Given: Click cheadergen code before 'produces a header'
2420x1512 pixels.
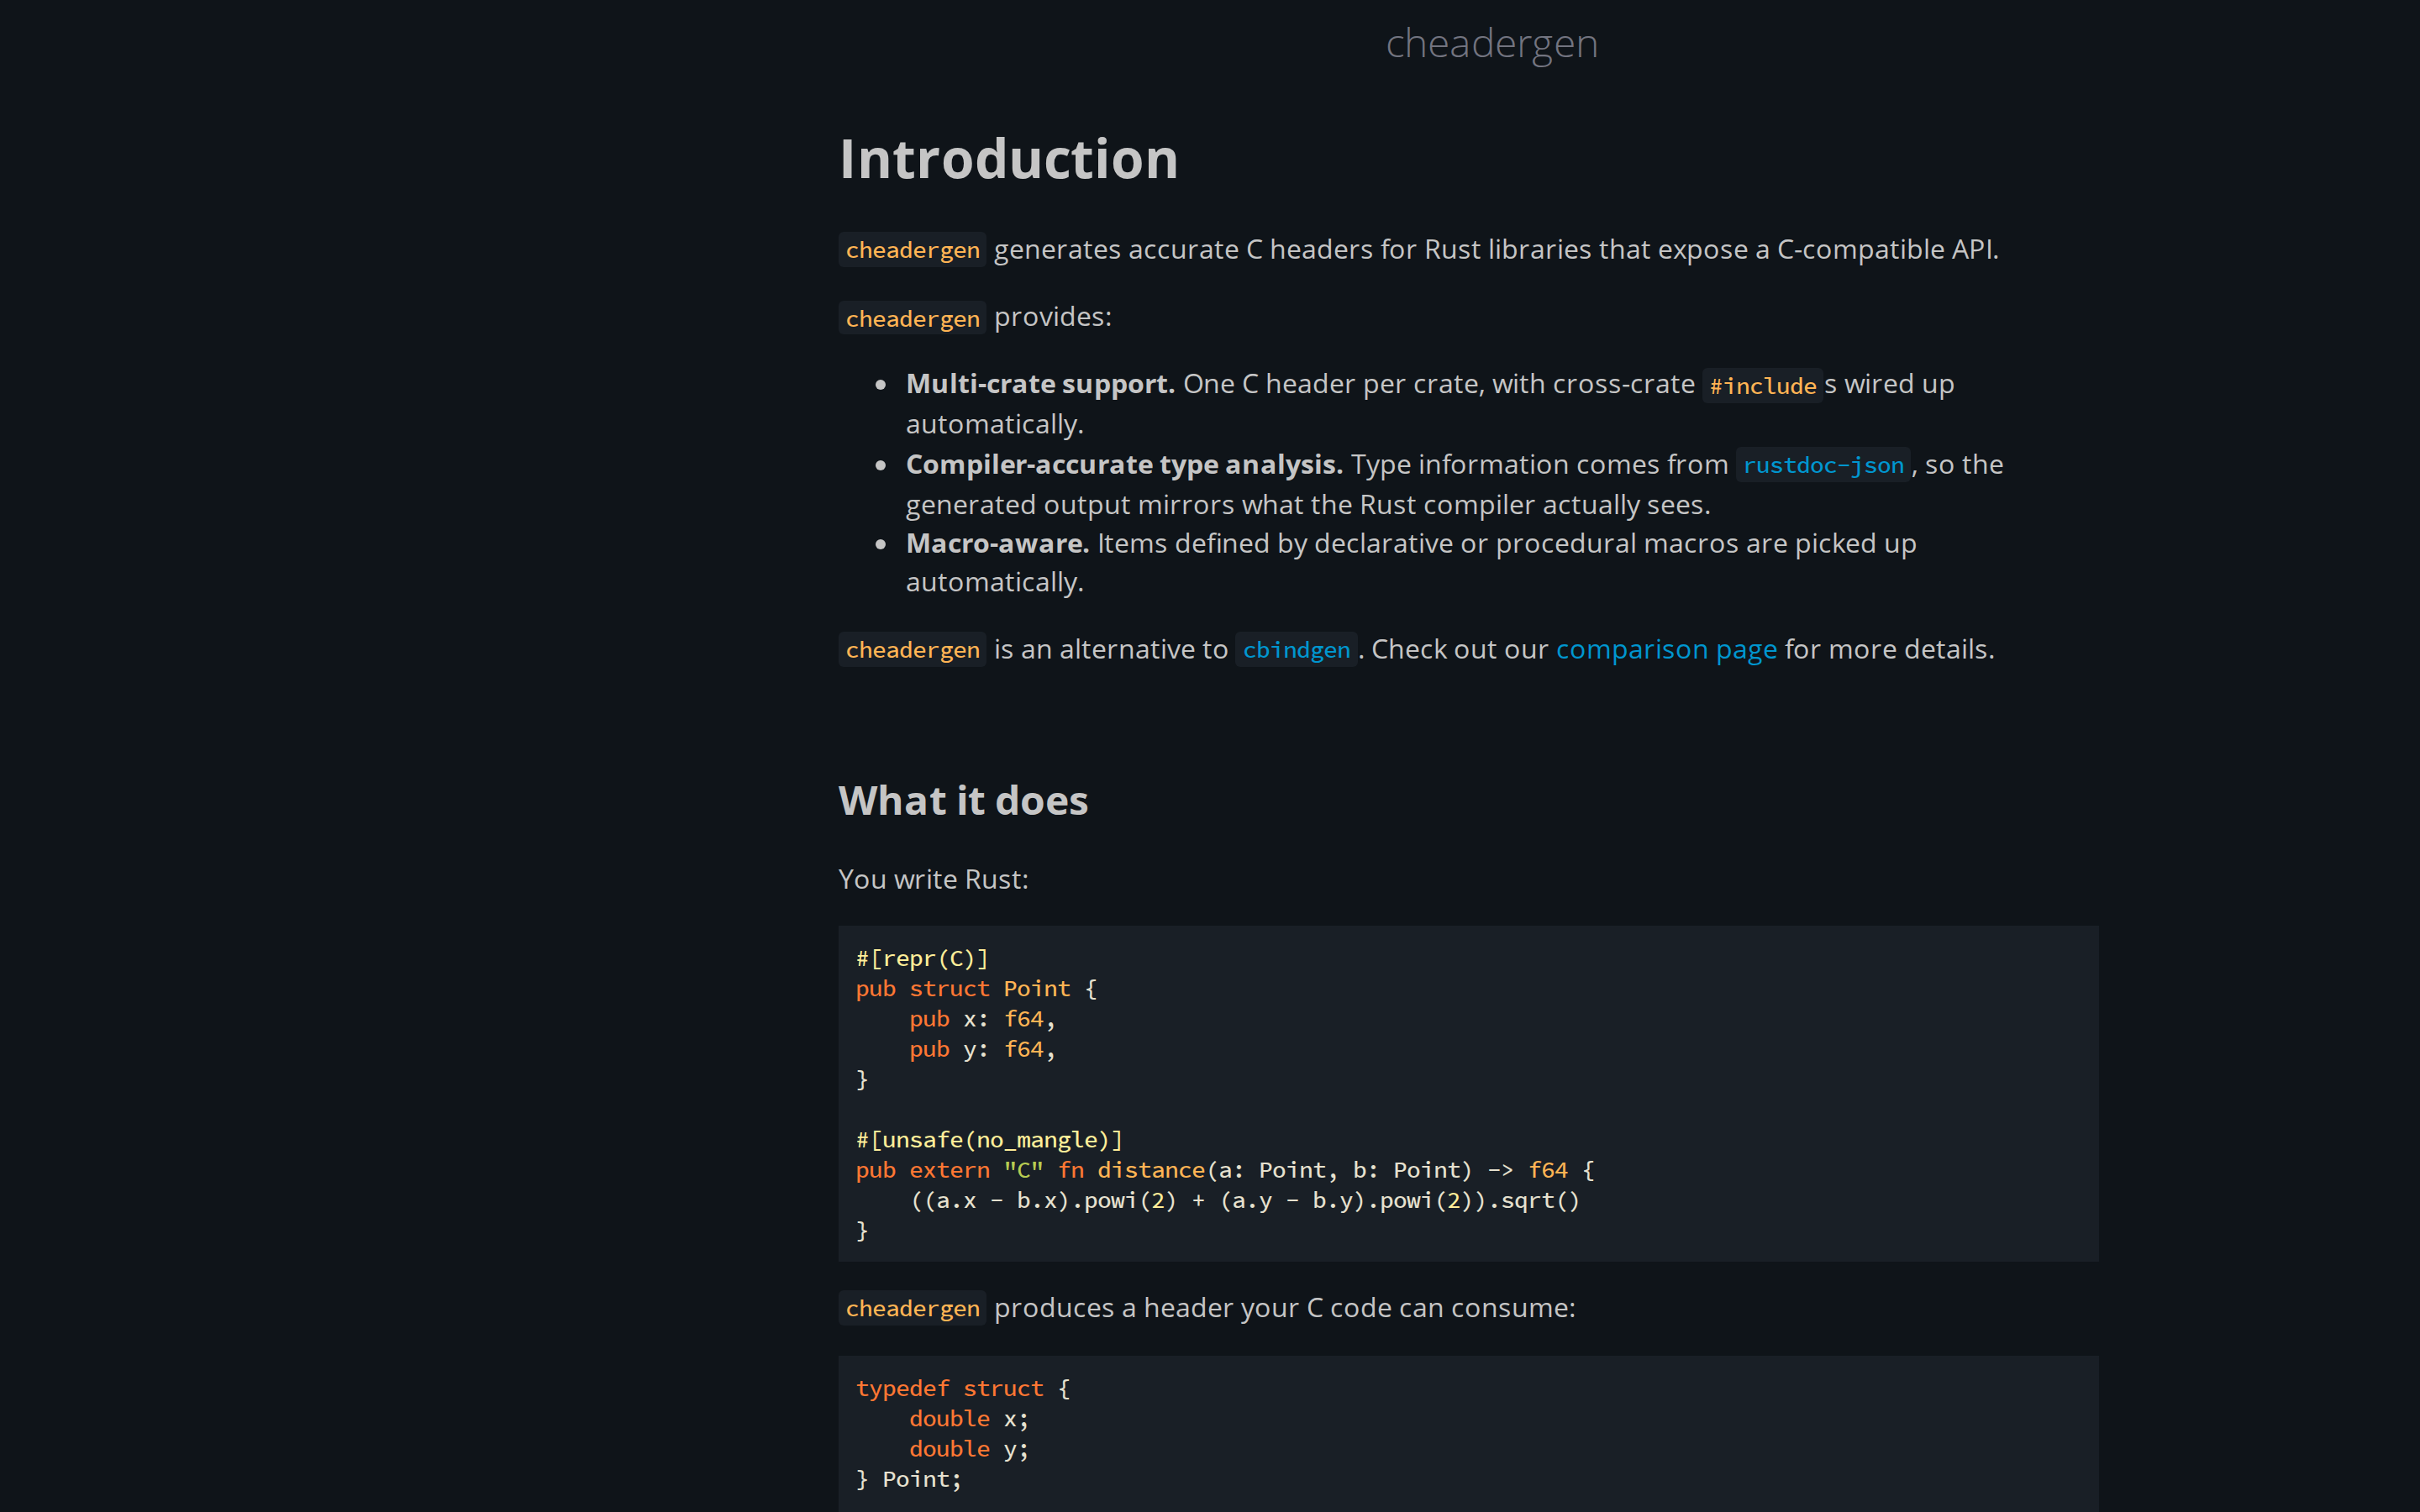Looking at the screenshot, I should (x=912, y=1308).
